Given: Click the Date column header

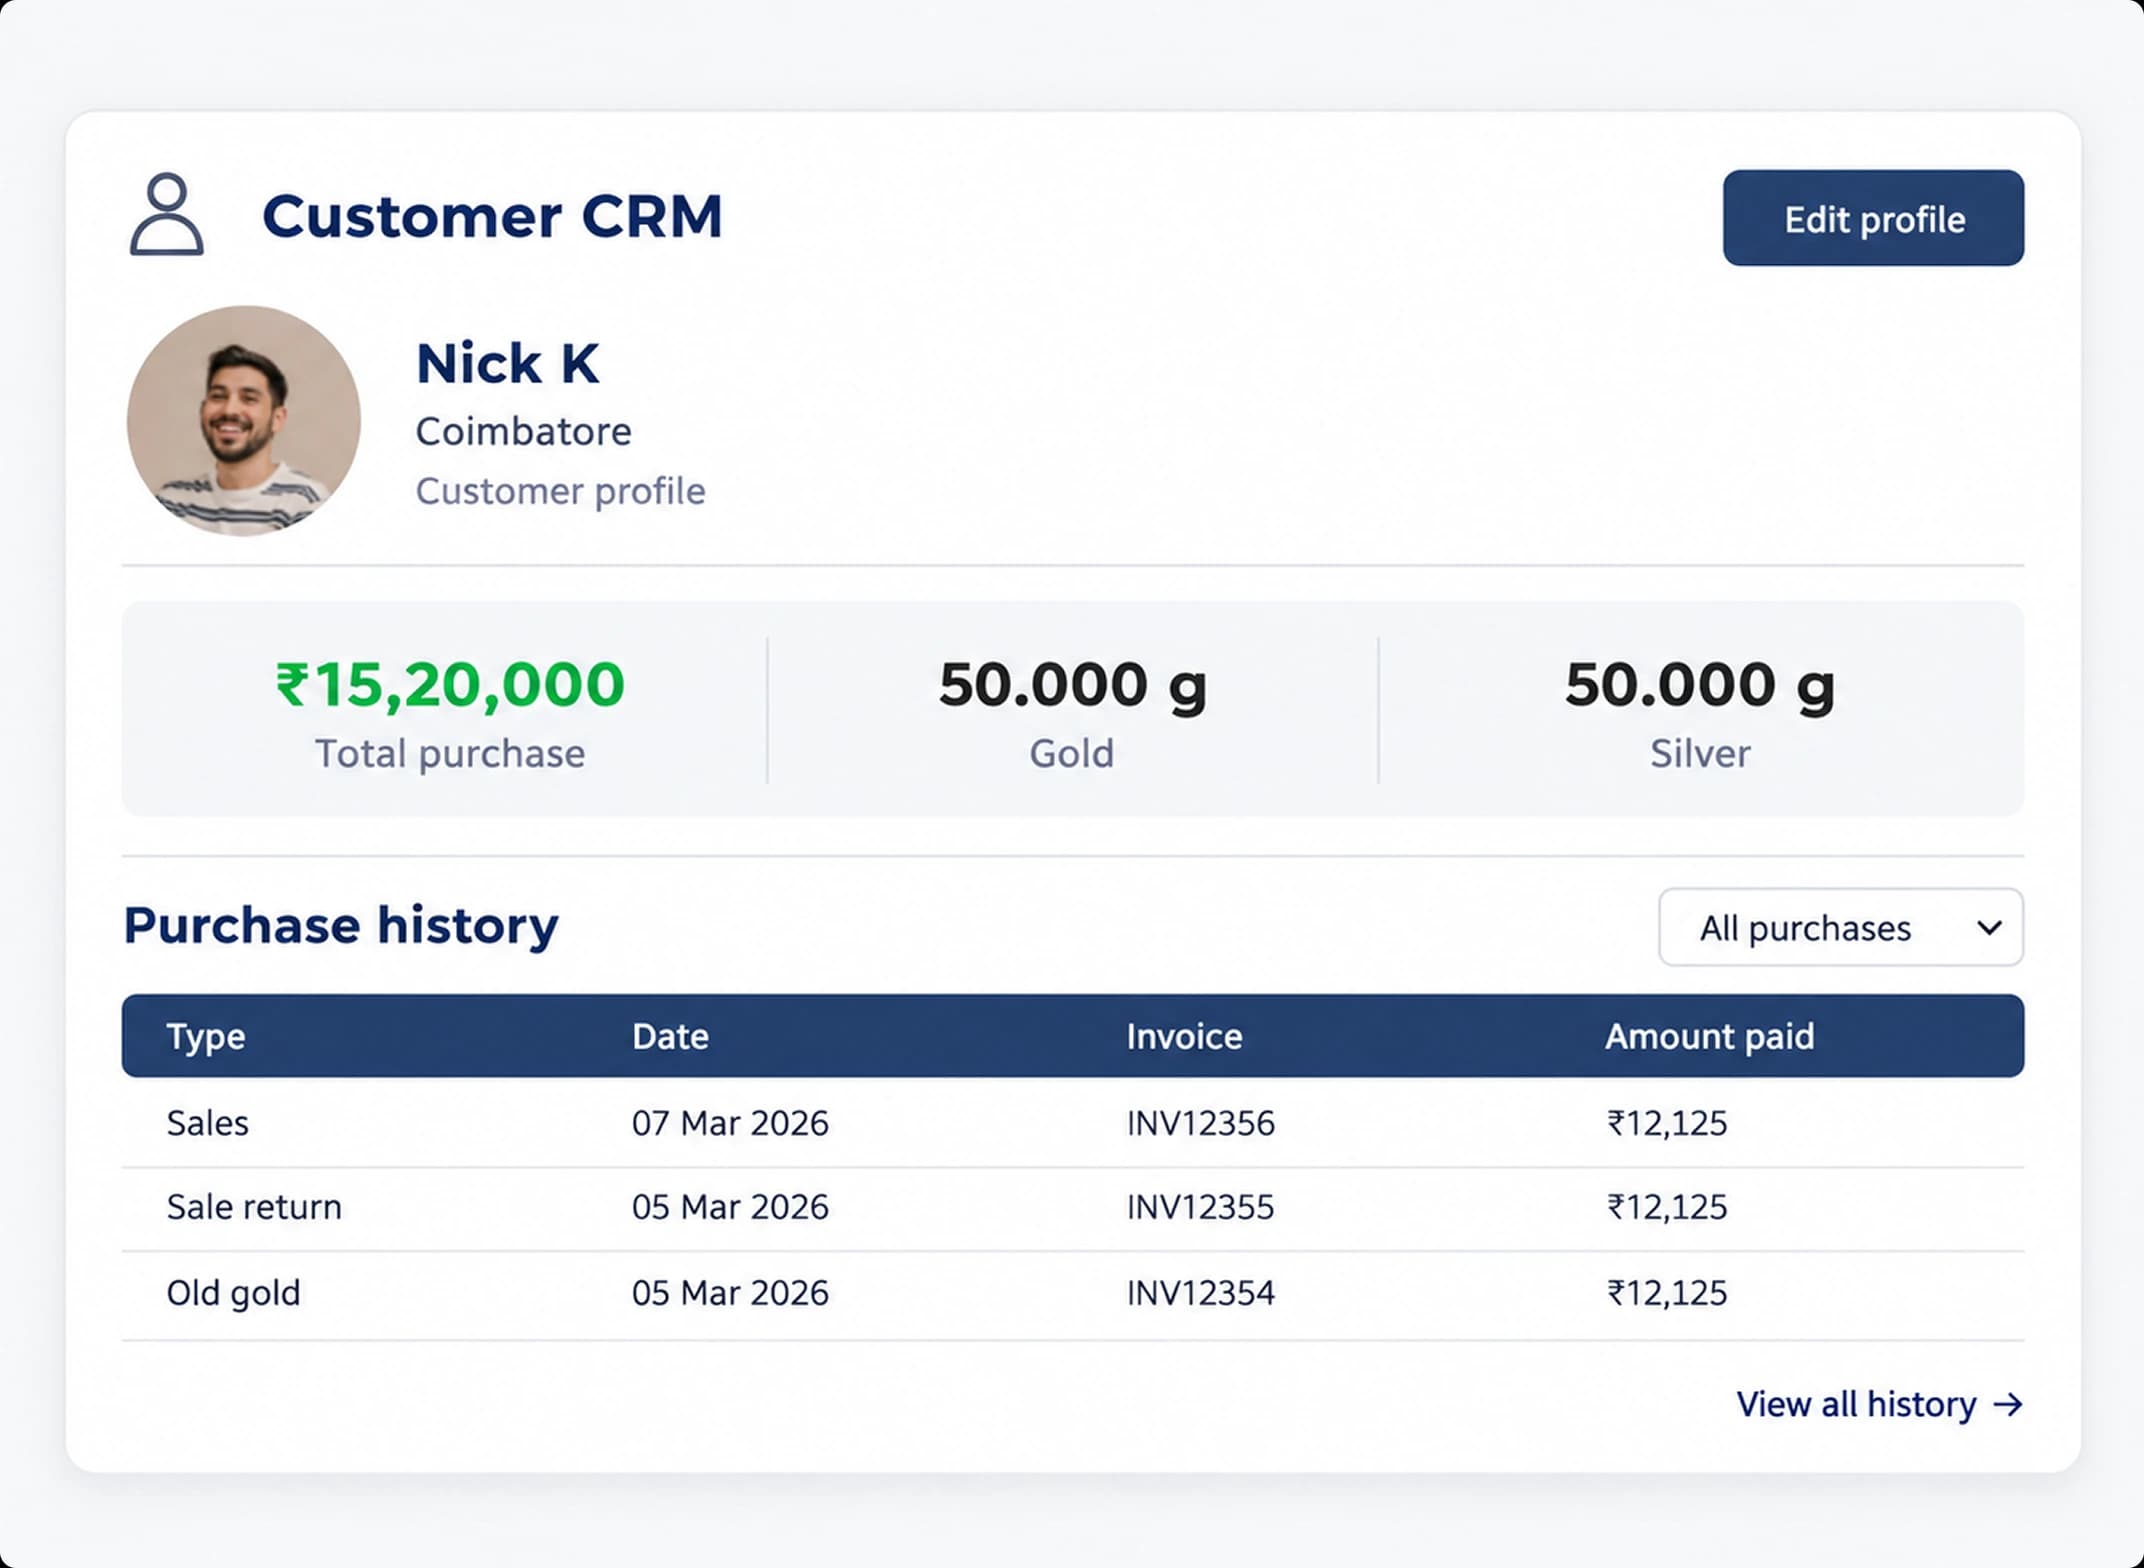Looking at the screenshot, I should pos(670,1036).
